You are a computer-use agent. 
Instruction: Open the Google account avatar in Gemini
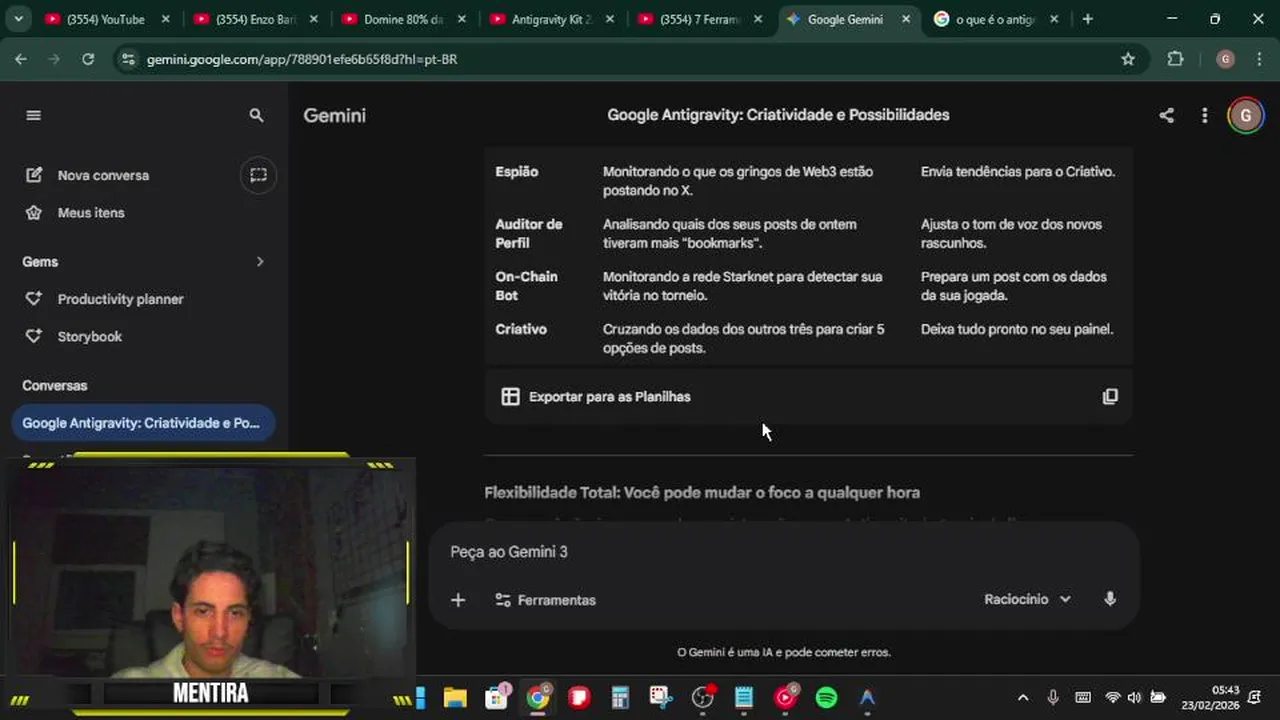click(1245, 115)
